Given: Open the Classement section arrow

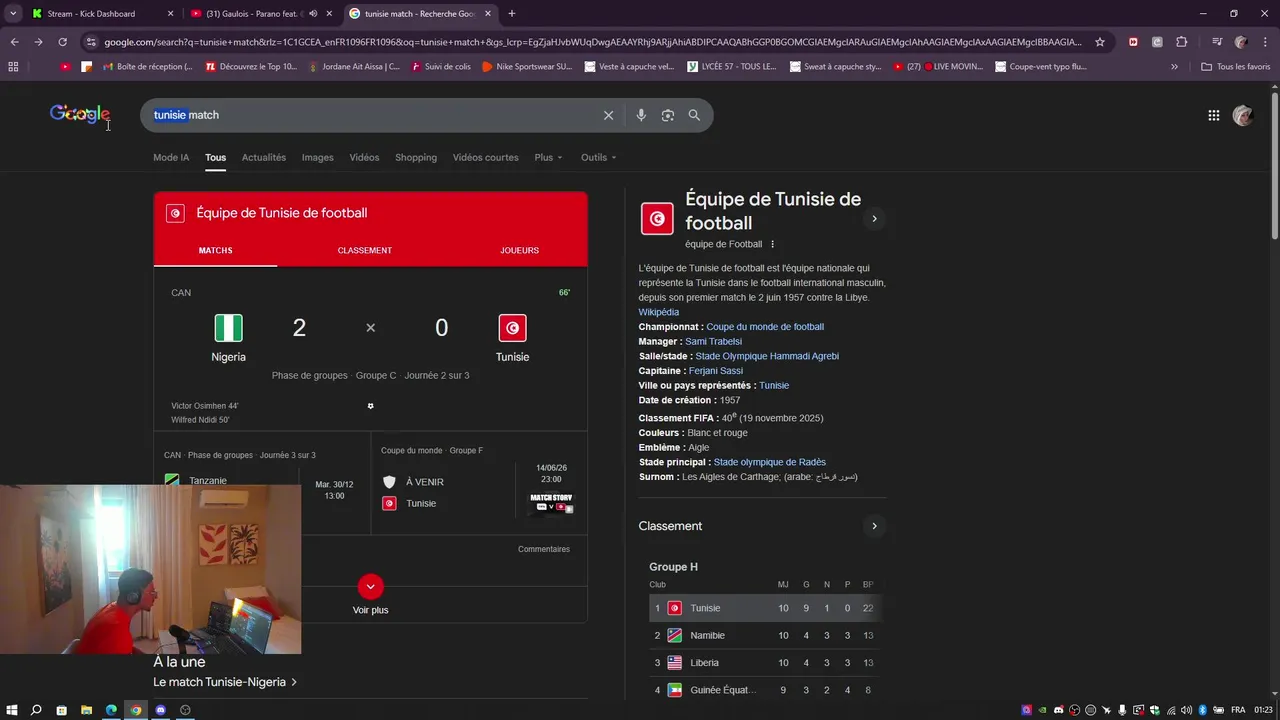Looking at the screenshot, I should click(x=874, y=526).
